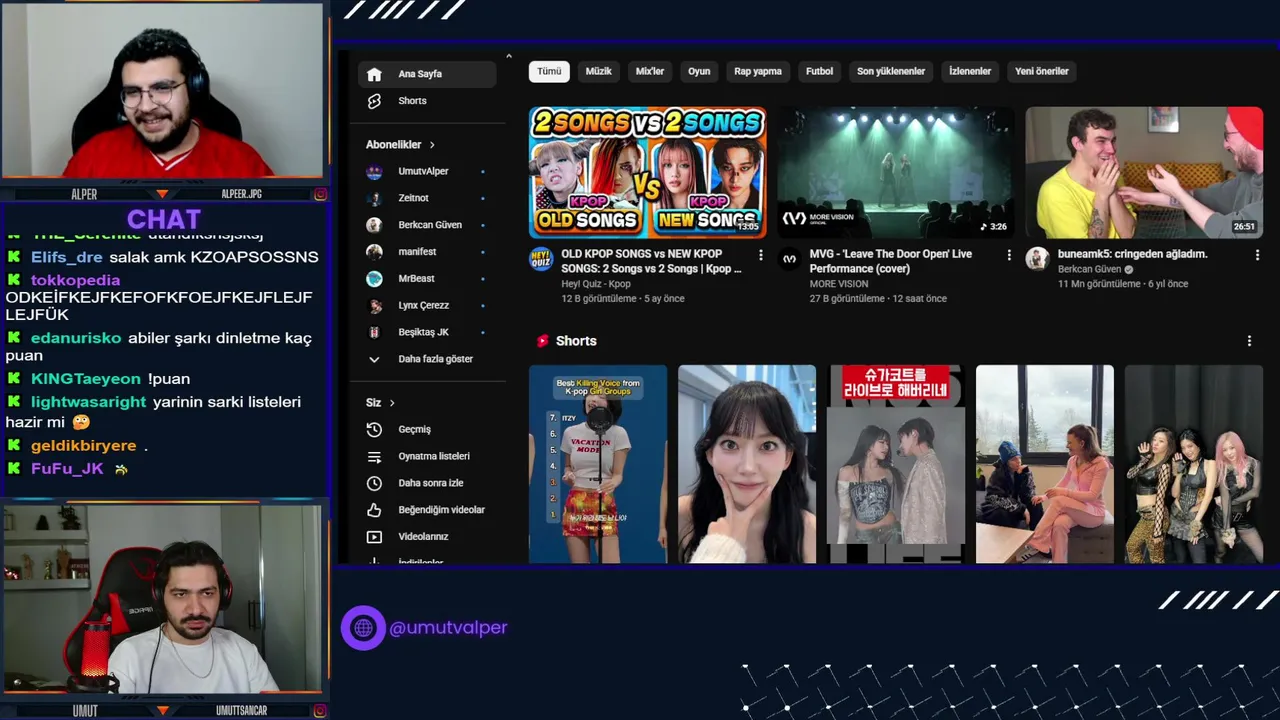Image resolution: width=1280 pixels, height=720 pixels.
Task: Open the Shorts sidebar icon
Action: (374, 101)
